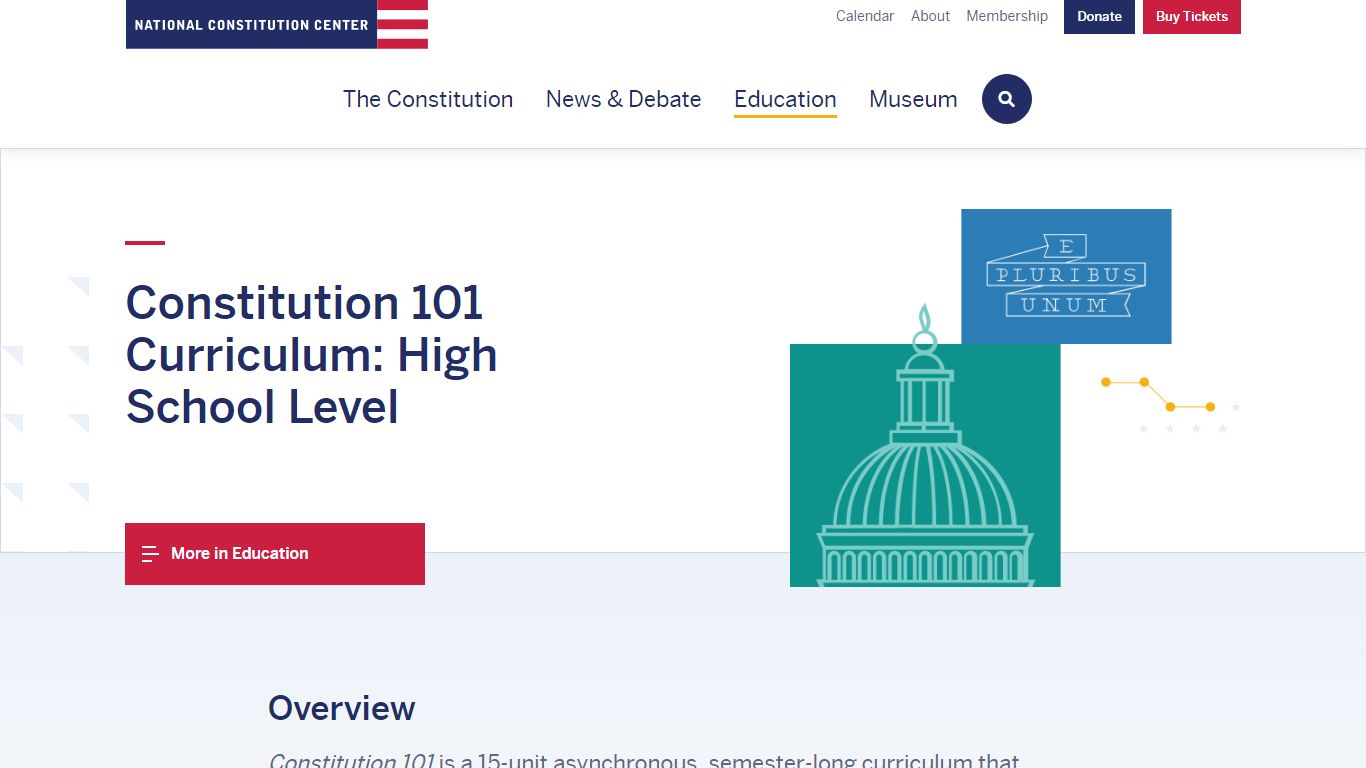Click the Overview heading
Viewport: 1366px width, 768px height.
click(x=341, y=708)
